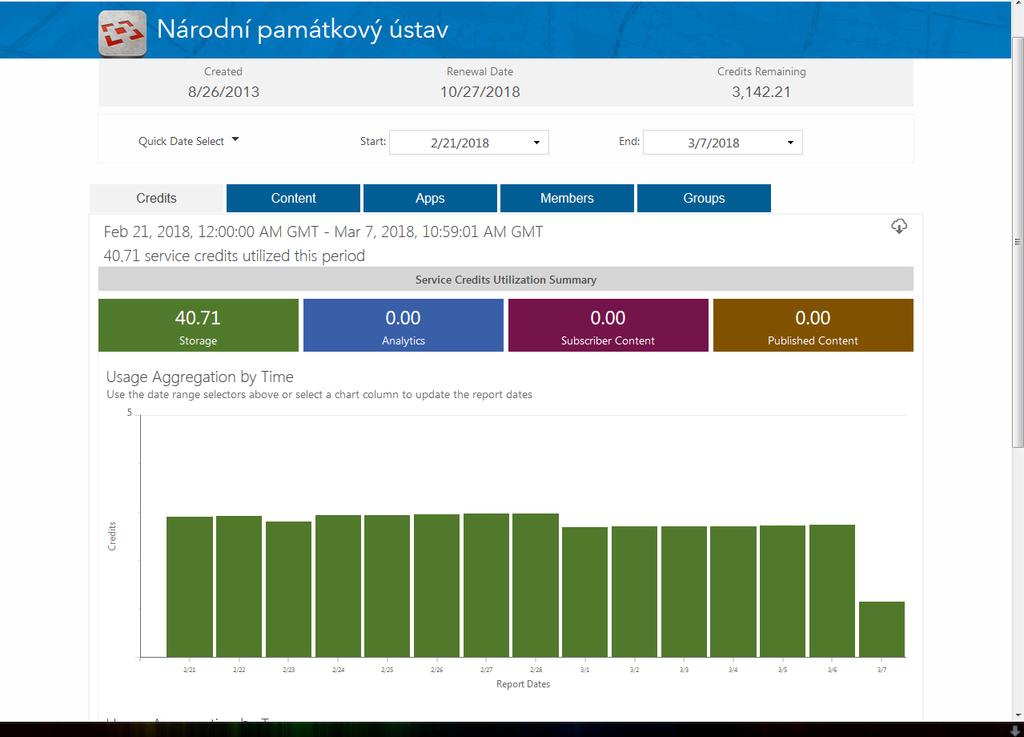Click the page's vertical scrollbar thumb

1017,242
